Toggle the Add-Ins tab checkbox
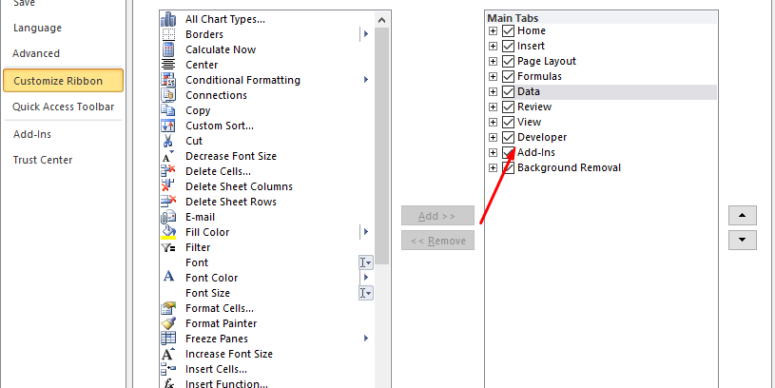This screenshot has width=775, height=388. tap(508, 153)
